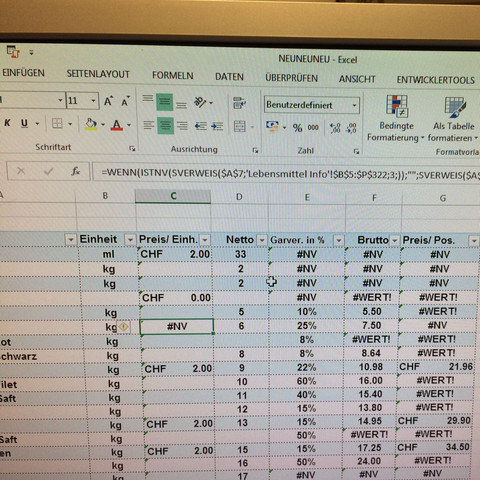Click the fill color bucket icon
480x480 pixels.
pos(91,124)
